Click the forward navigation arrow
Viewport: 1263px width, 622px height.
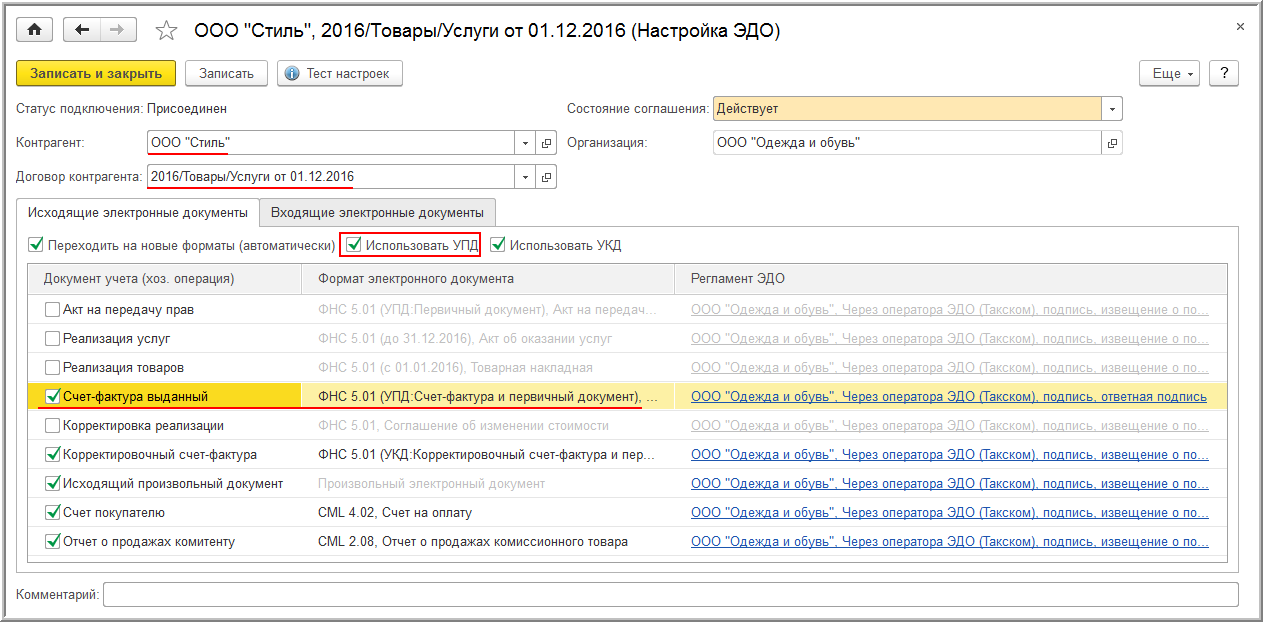coord(118,30)
